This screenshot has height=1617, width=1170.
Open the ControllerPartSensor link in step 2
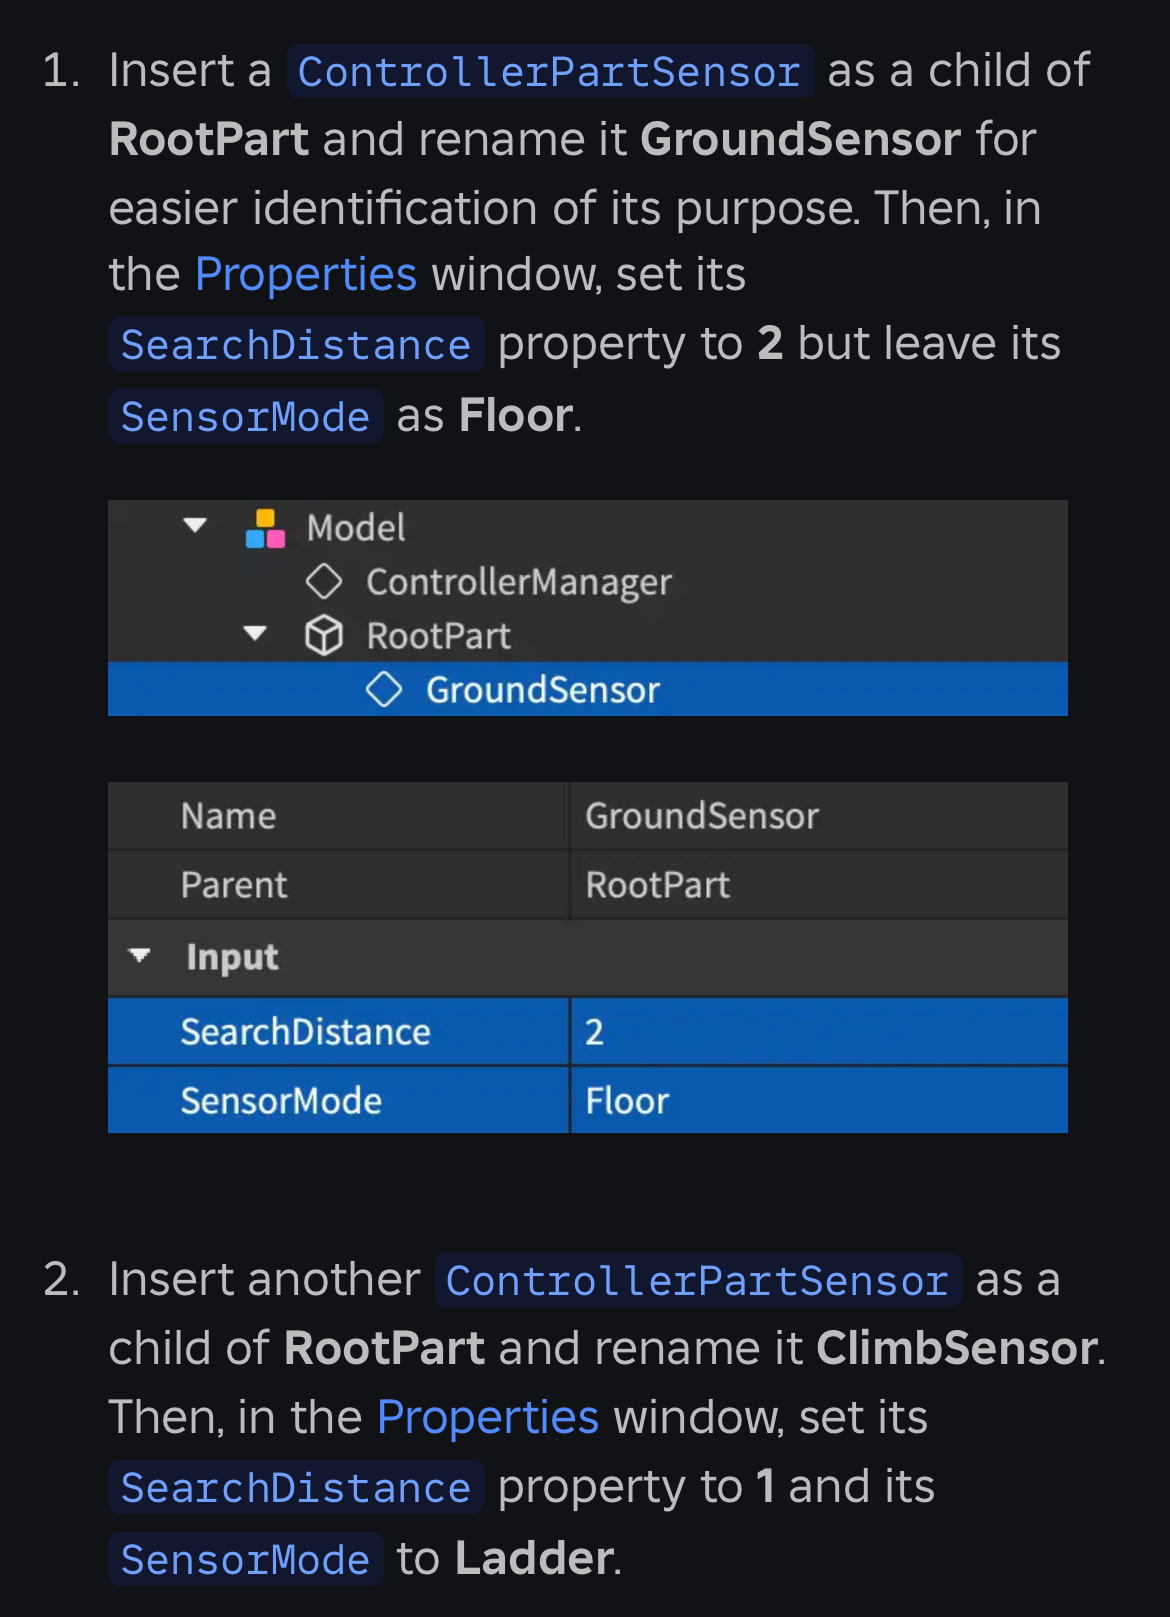coord(698,1281)
